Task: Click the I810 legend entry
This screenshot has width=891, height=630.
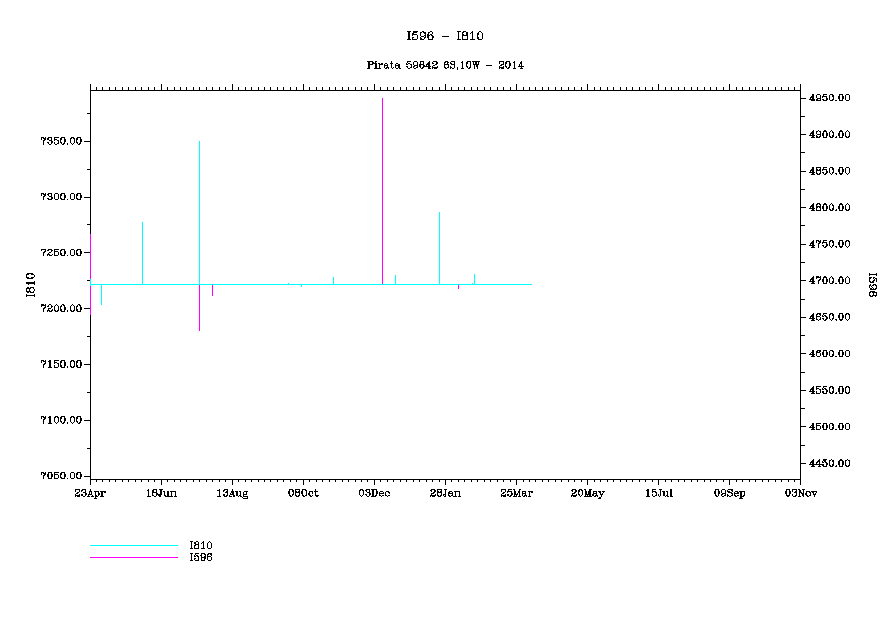Action: pyautogui.click(x=201, y=546)
